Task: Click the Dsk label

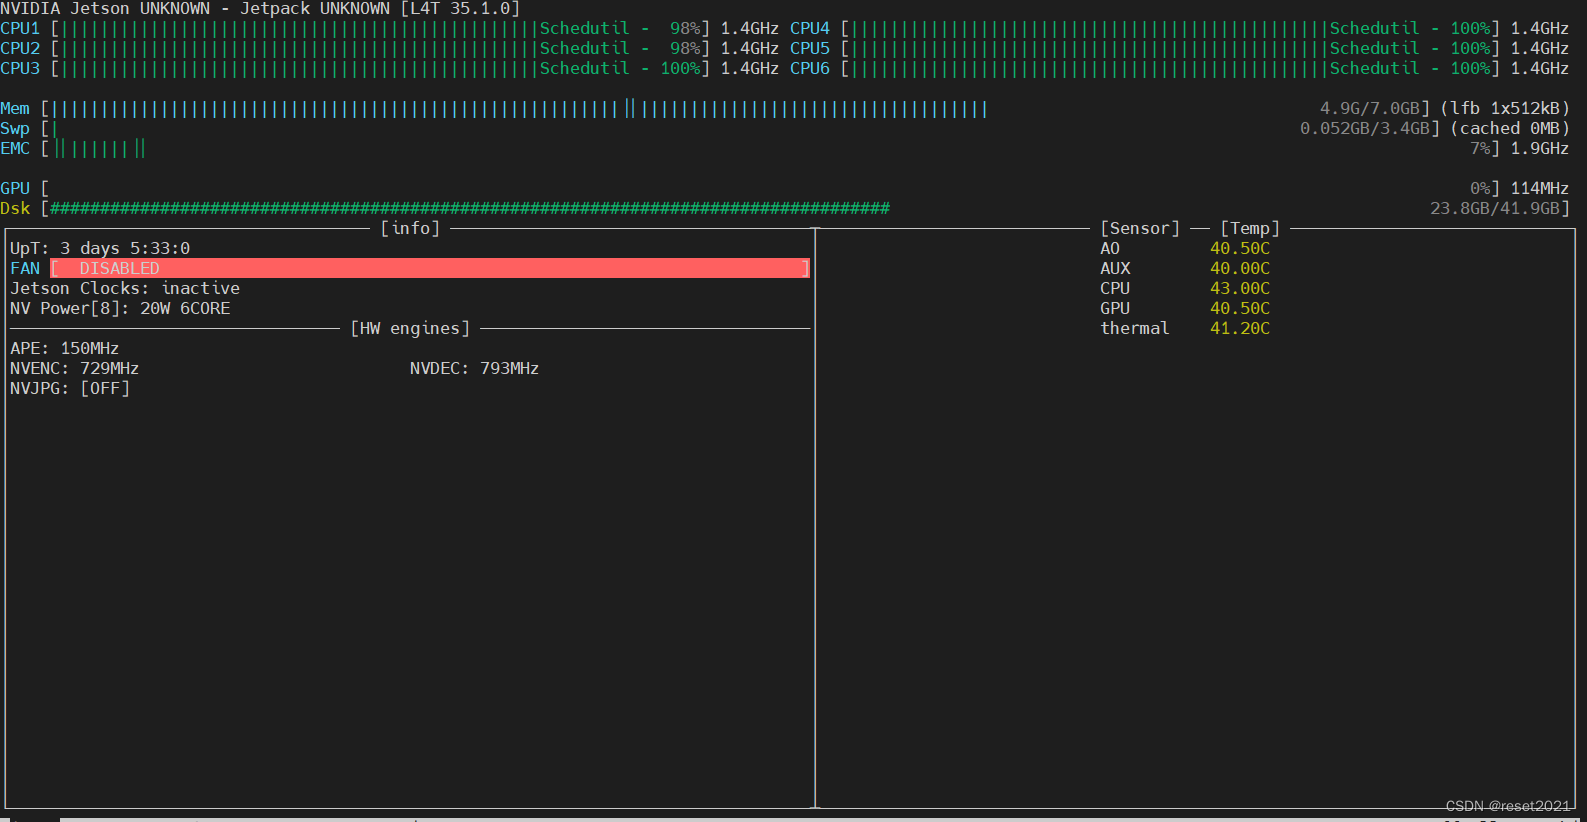Action: 15,208
